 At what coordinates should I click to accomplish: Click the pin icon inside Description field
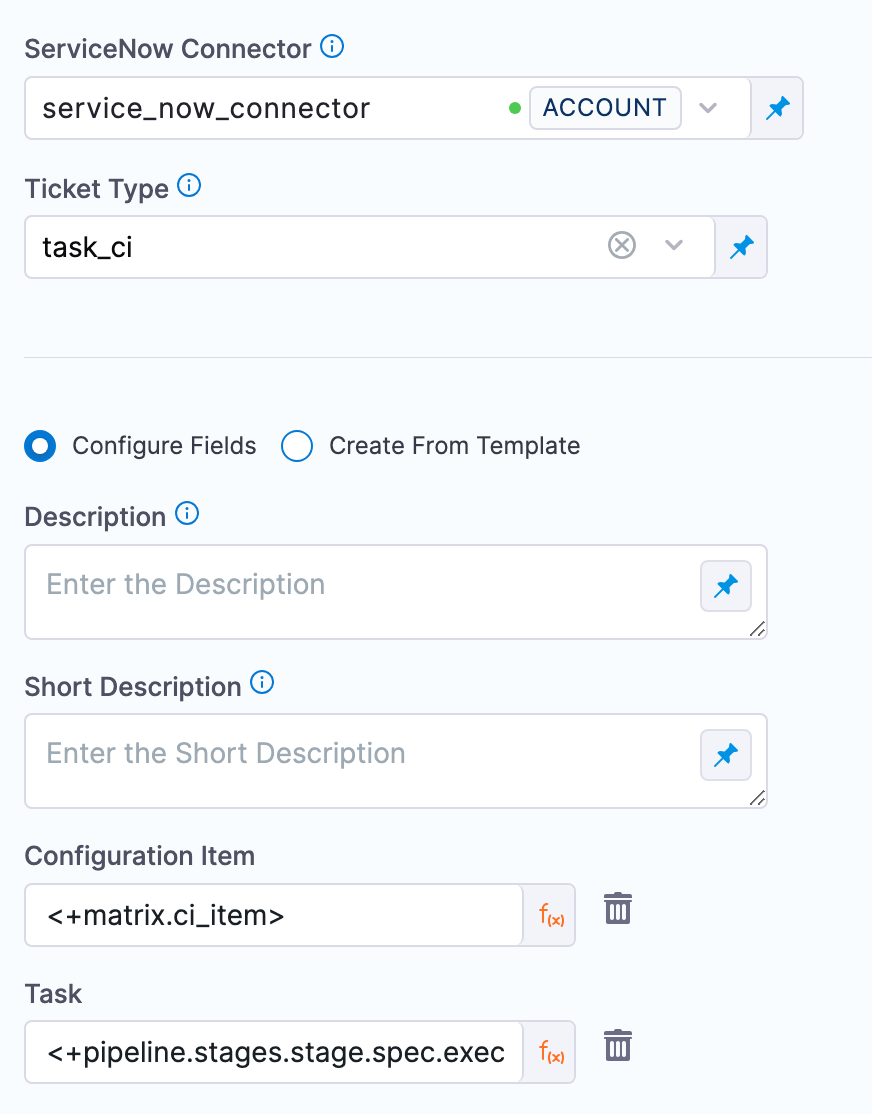(x=726, y=585)
